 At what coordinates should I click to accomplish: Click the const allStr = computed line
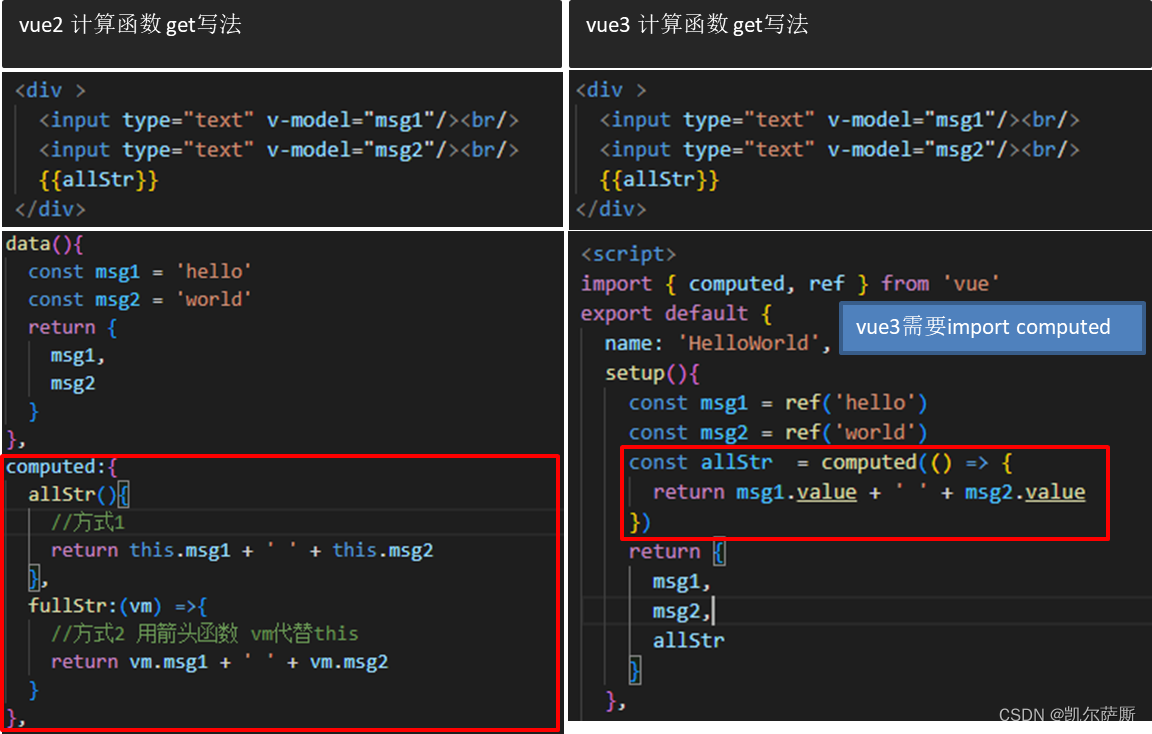tap(815, 462)
